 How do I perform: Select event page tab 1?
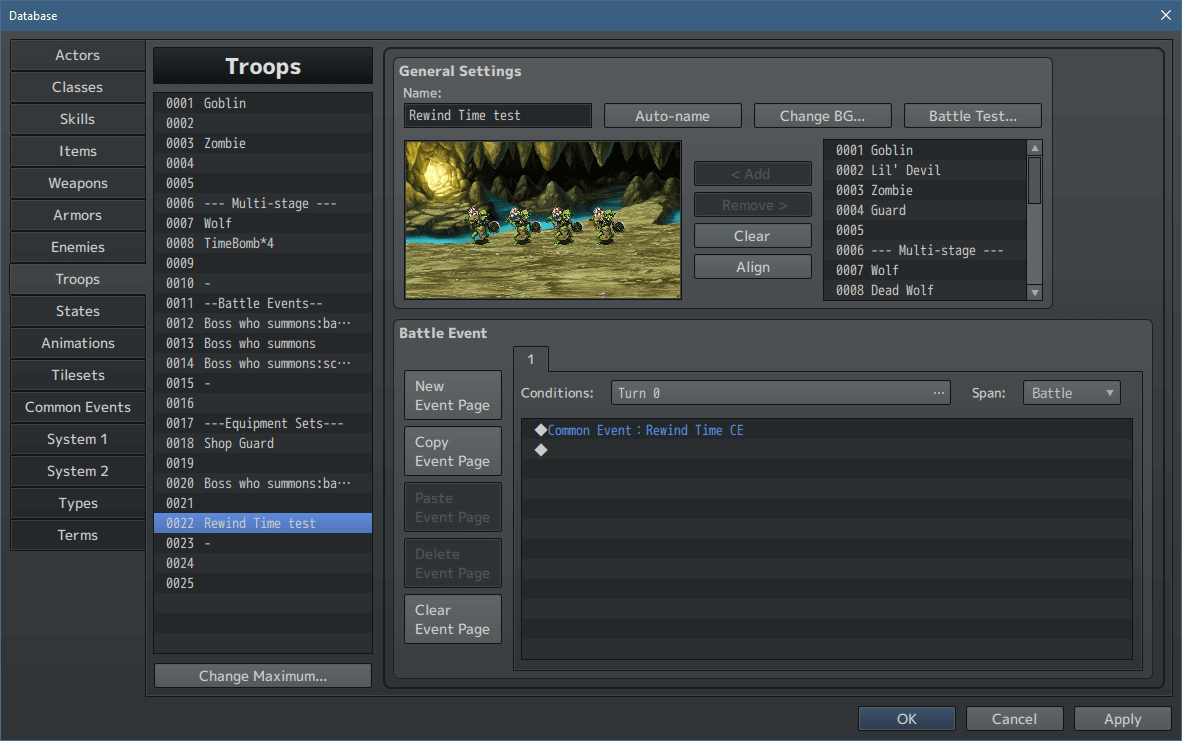click(x=530, y=359)
